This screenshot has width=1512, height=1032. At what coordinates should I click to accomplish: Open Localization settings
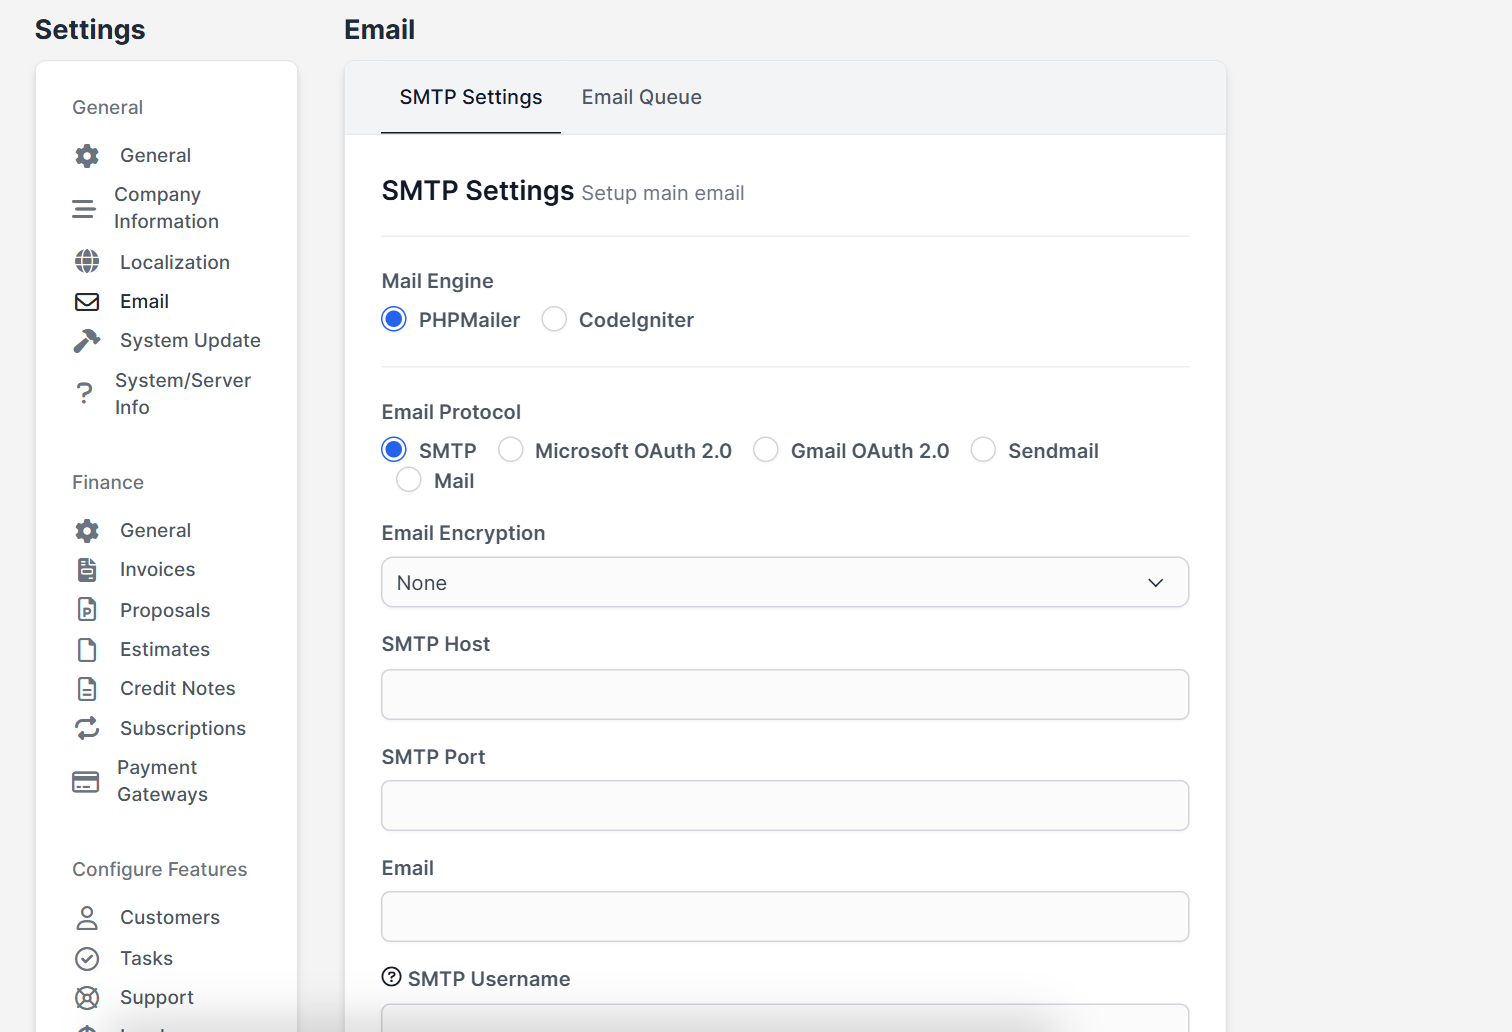tap(175, 262)
